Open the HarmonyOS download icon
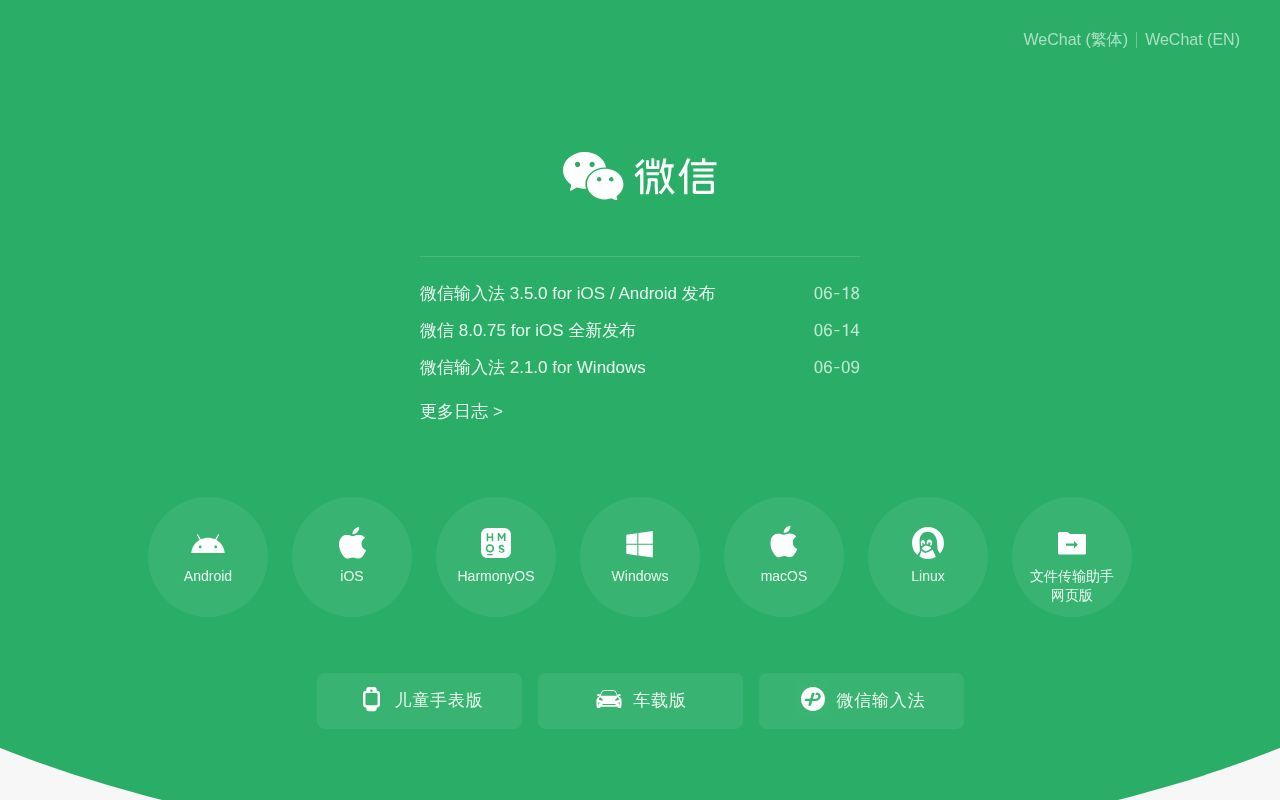This screenshot has height=800, width=1280. point(496,543)
